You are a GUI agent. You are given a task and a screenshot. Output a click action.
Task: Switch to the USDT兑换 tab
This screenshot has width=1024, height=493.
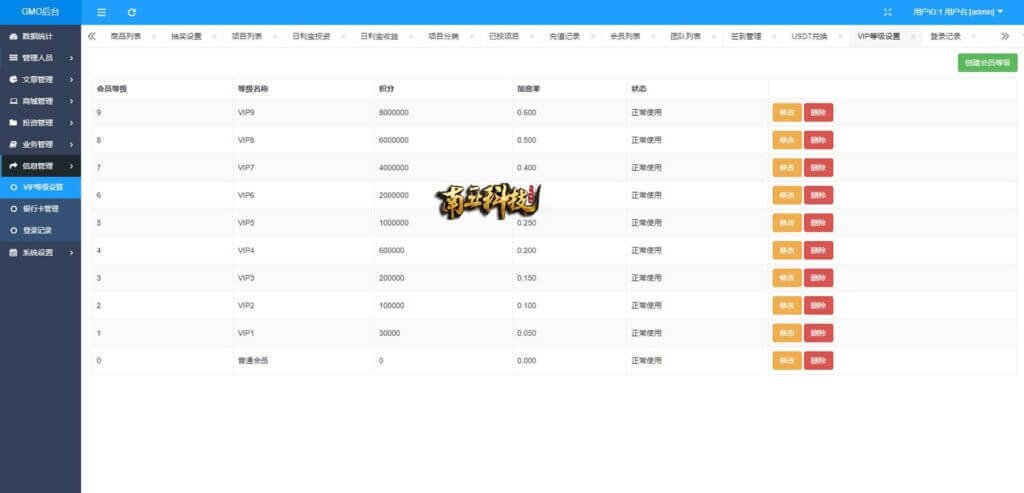point(810,36)
